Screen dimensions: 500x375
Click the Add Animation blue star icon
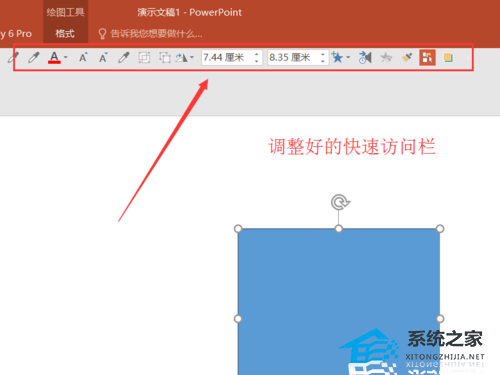[x=337, y=57]
